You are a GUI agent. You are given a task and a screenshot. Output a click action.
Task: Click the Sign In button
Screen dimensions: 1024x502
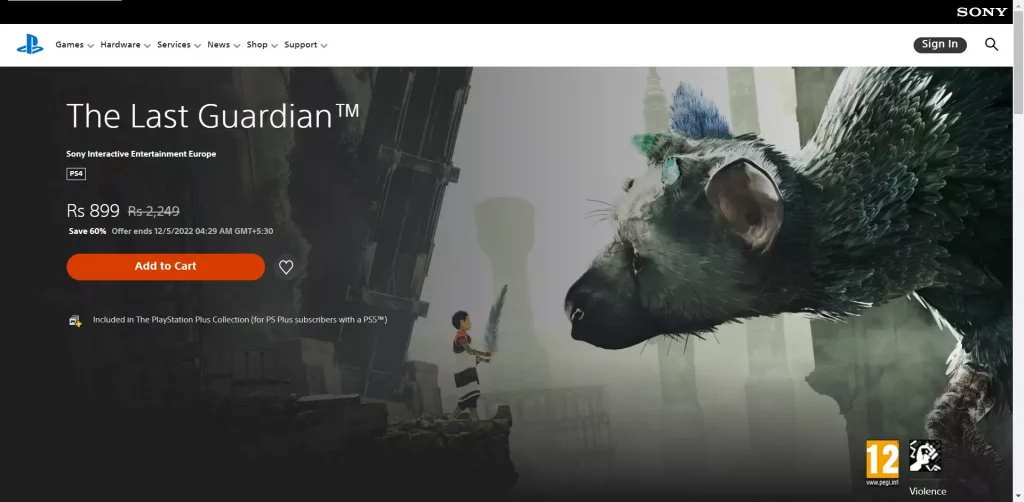pos(940,44)
